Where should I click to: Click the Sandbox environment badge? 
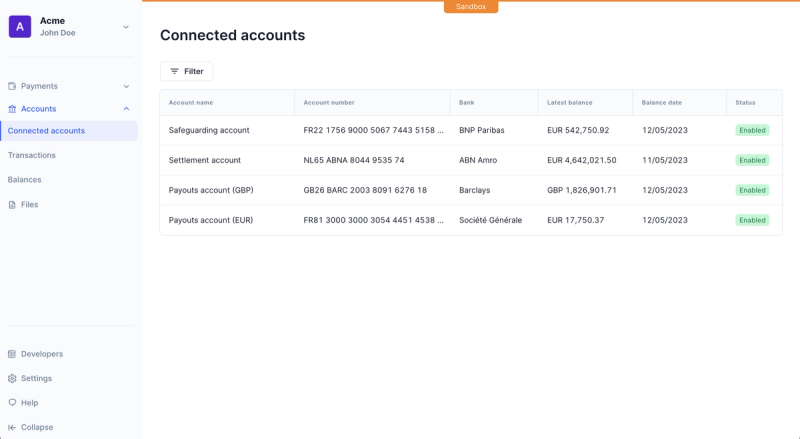[x=471, y=7]
